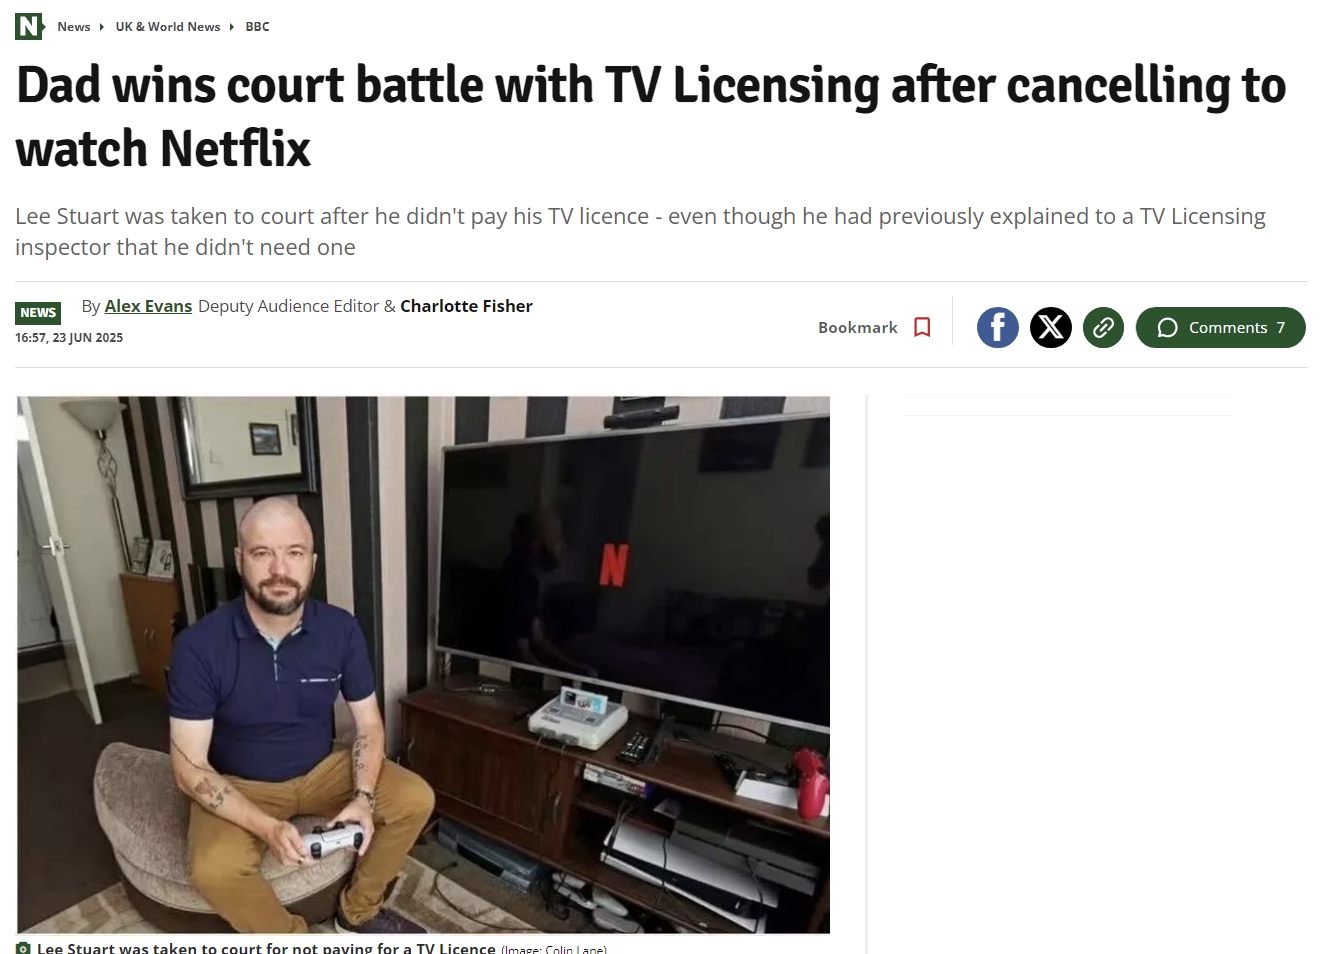Click arrow after UK & World News
This screenshot has height=954, width=1322.
click(232, 27)
